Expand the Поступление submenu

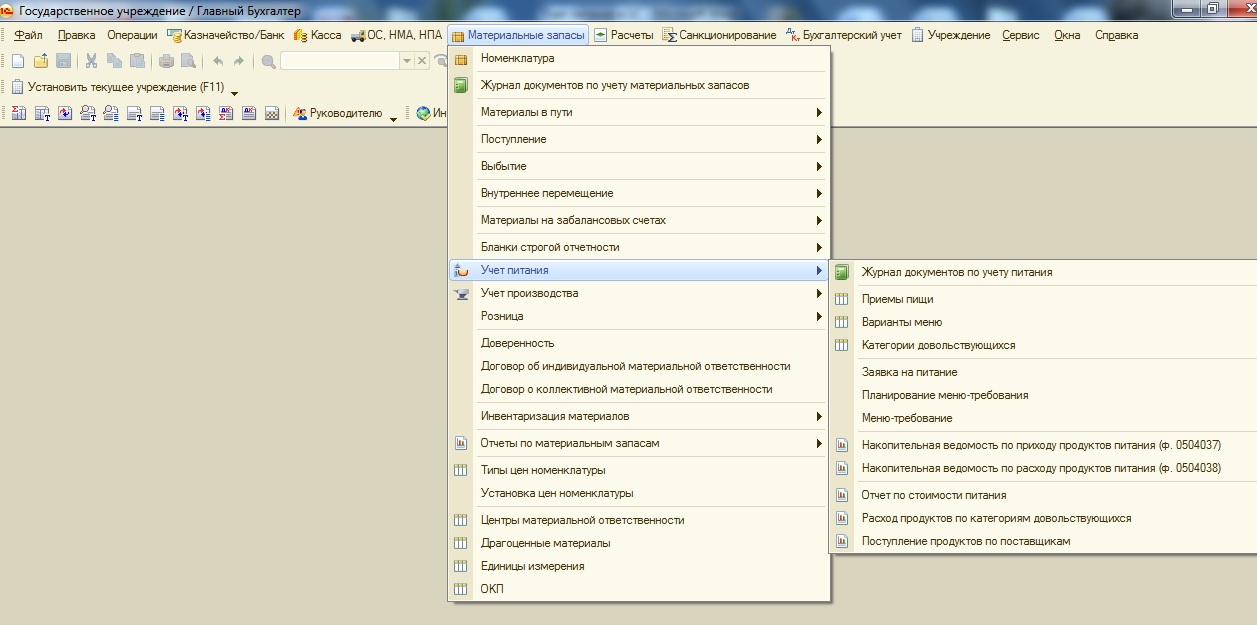(513, 139)
